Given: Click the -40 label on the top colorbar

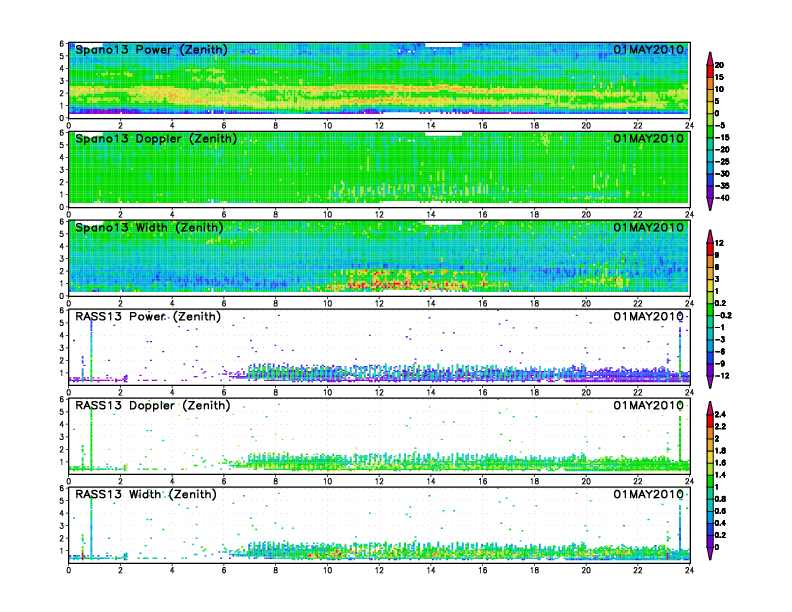Looking at the screenshot, I should tap(722, 198).
